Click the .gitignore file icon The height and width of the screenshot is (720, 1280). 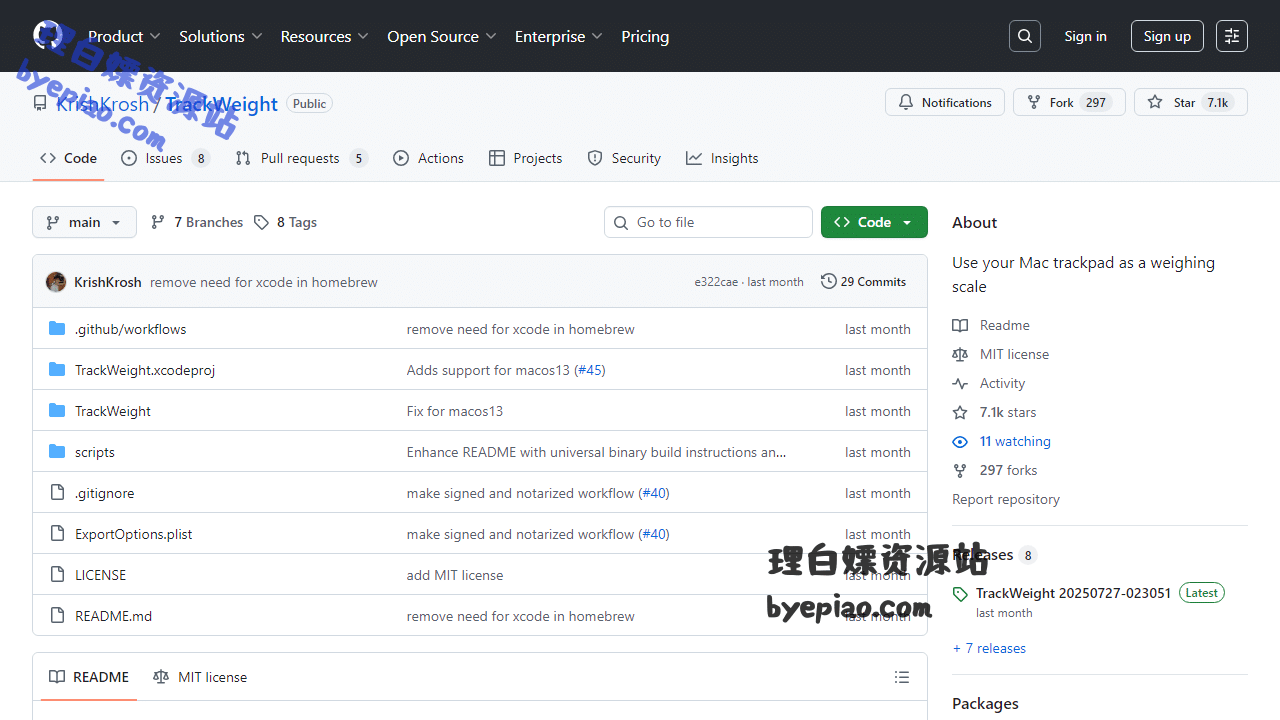coord(57,493)
